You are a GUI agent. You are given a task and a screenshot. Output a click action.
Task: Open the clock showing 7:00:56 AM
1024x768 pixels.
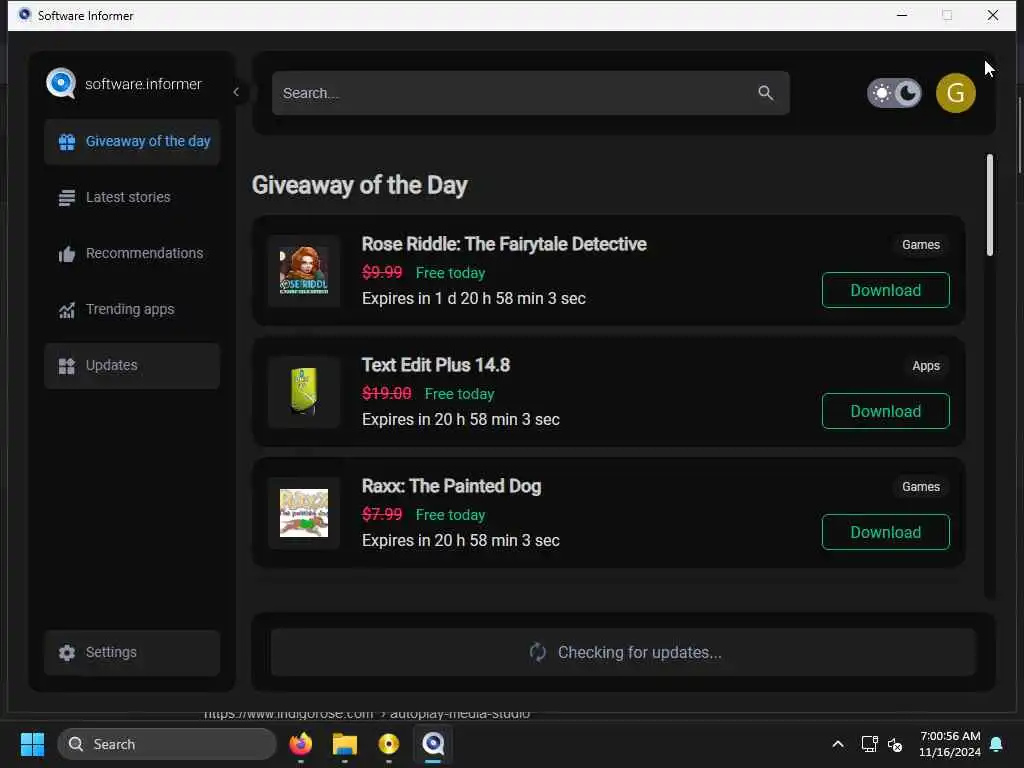[950, 744]
